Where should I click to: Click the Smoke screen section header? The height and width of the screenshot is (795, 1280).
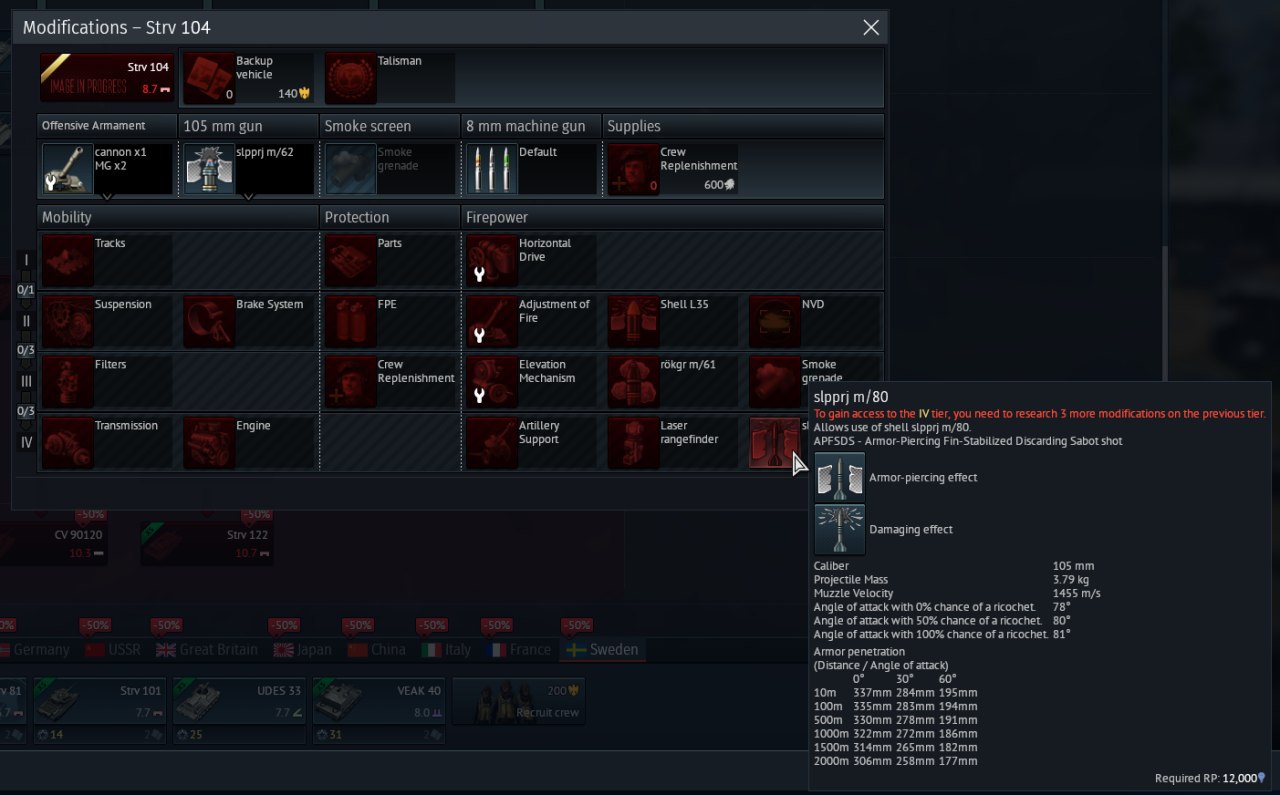(390, 126)
